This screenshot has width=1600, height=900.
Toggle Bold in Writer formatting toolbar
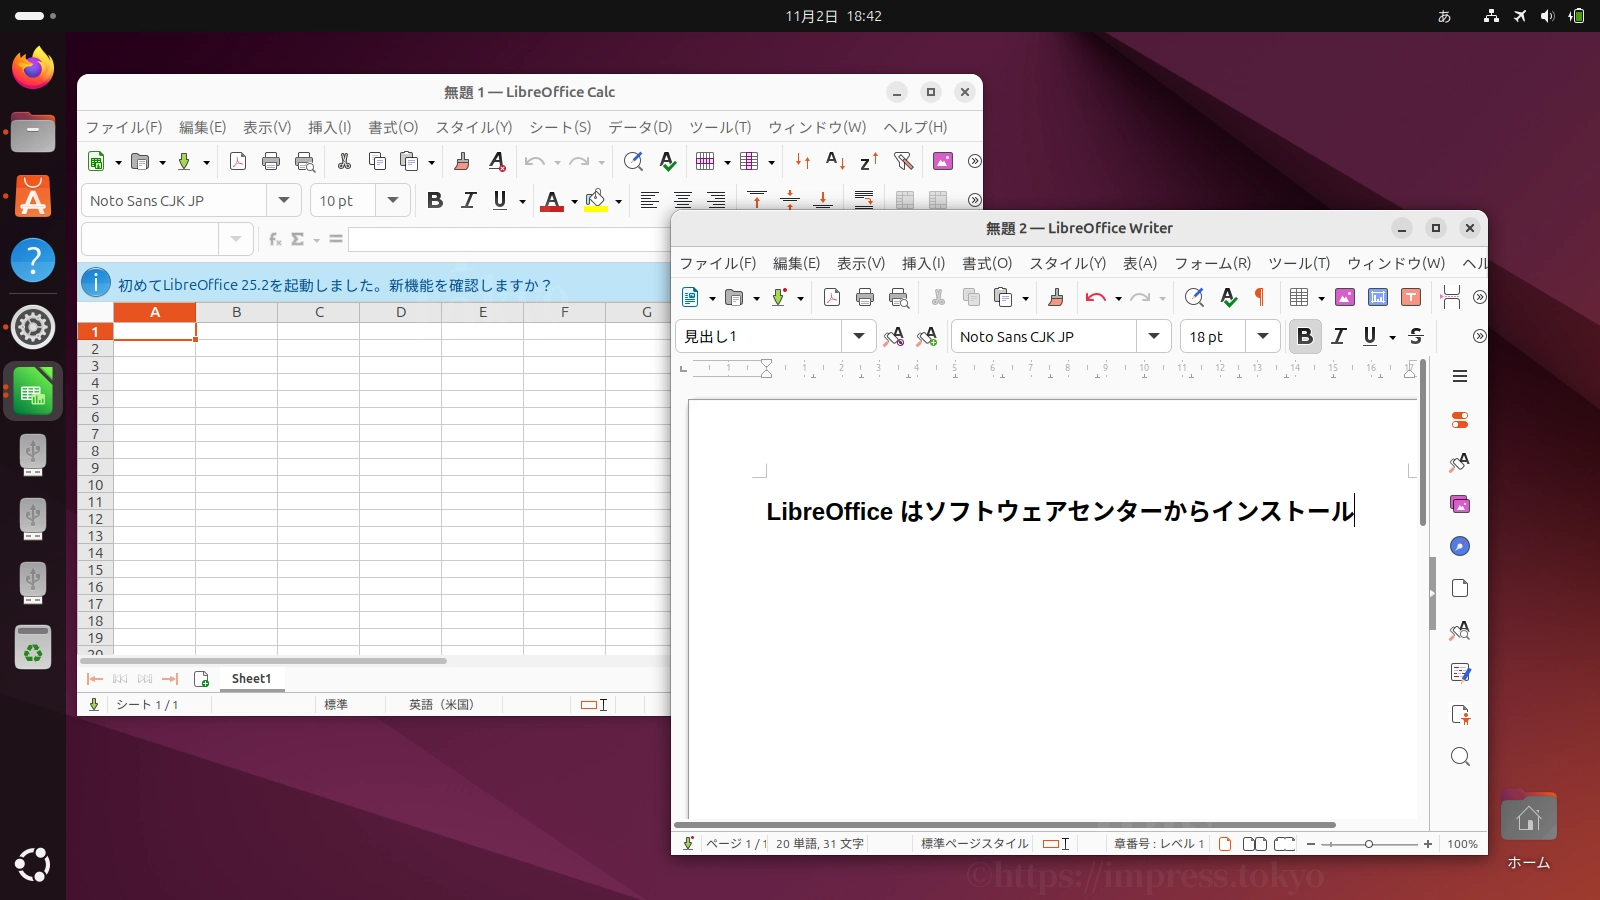[x=1305, y=336]
